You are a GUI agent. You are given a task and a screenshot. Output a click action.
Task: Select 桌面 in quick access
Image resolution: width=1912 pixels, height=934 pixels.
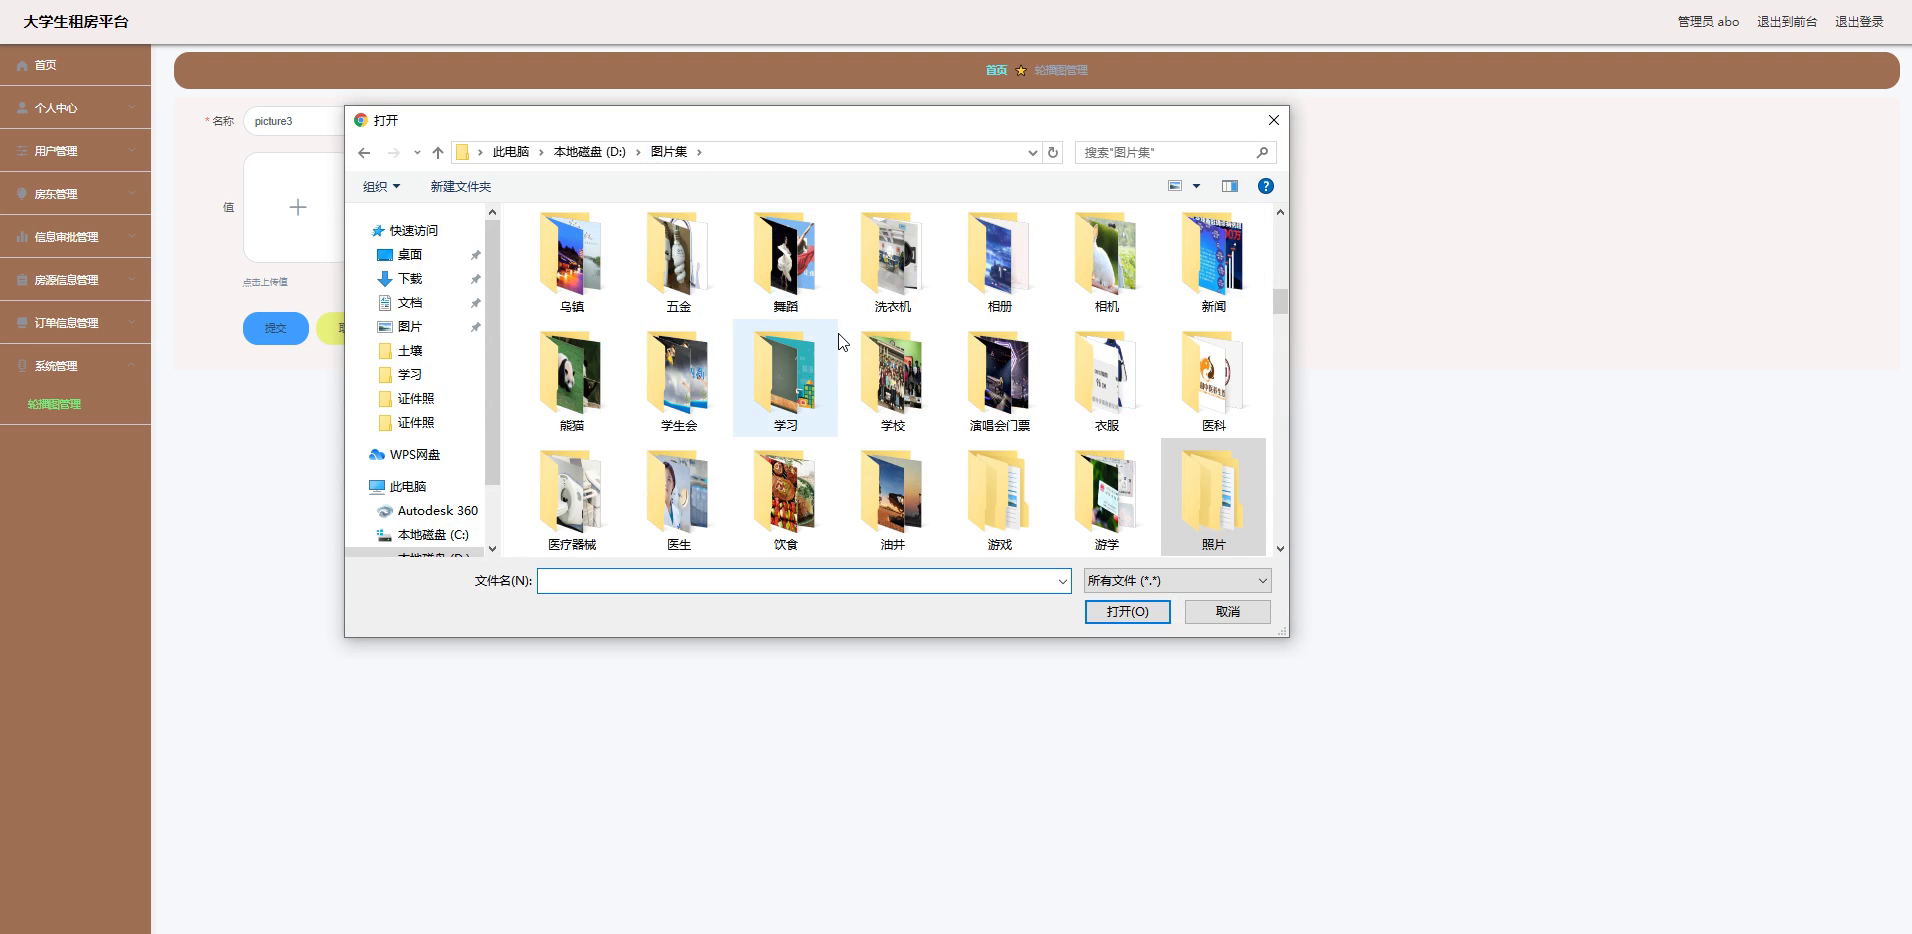pyautogui.click(x=410, y=255)
